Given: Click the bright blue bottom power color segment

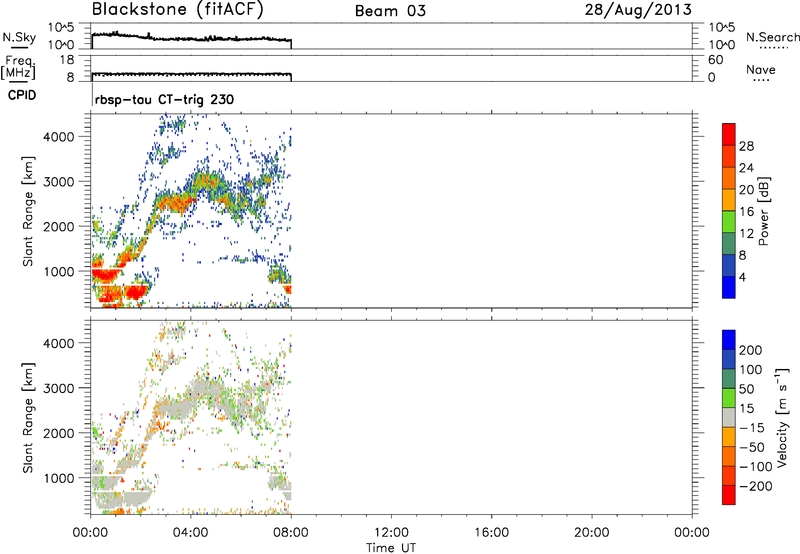Looking at the screenshot, I should [x=729, y=287].
